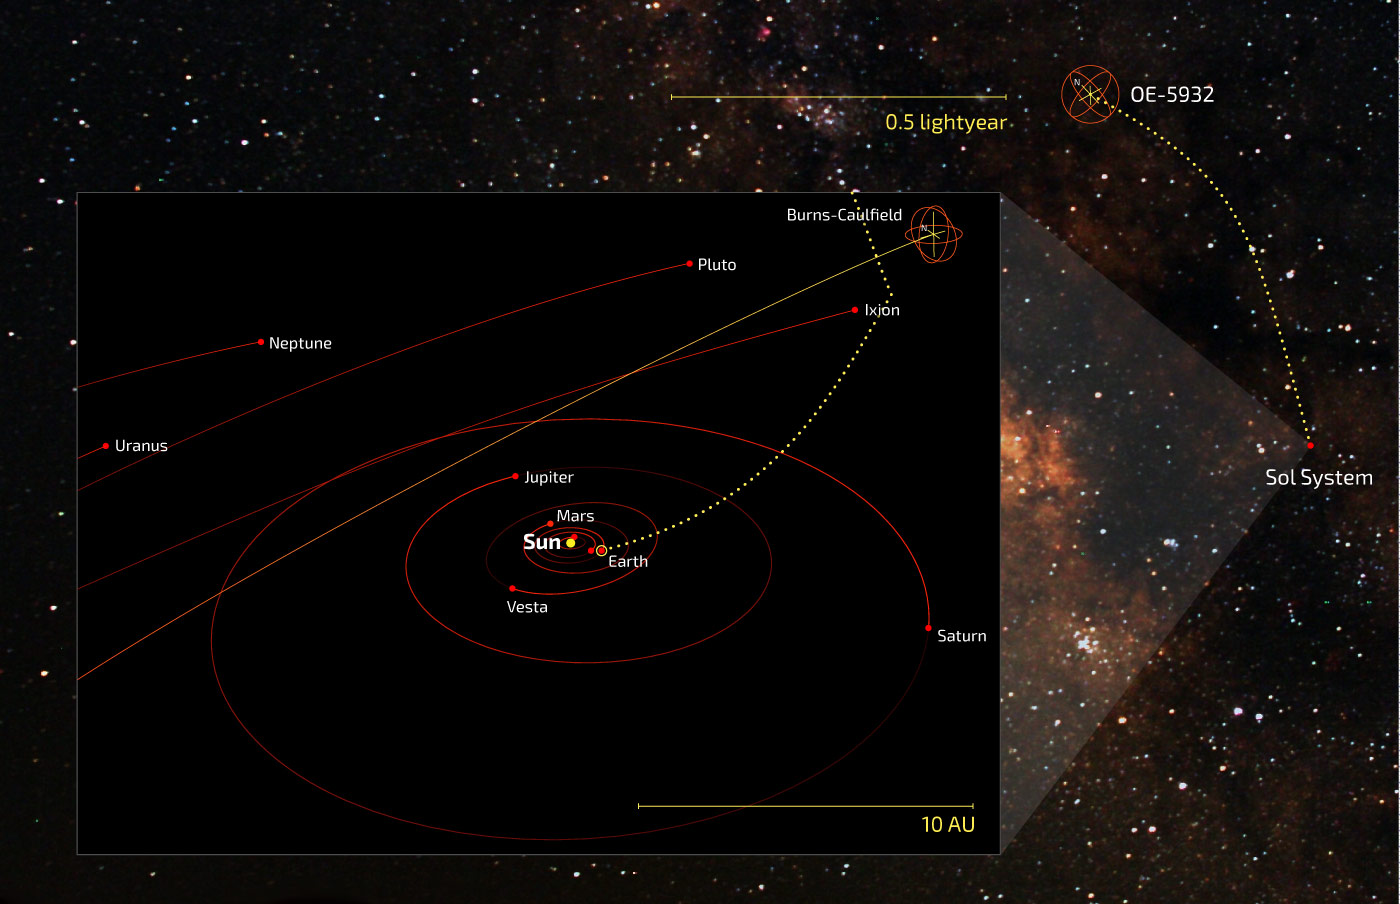This screenshot has width=1400, height=904.
Task: Click the 10 AU scale bar line
Action: pos(806,805)
